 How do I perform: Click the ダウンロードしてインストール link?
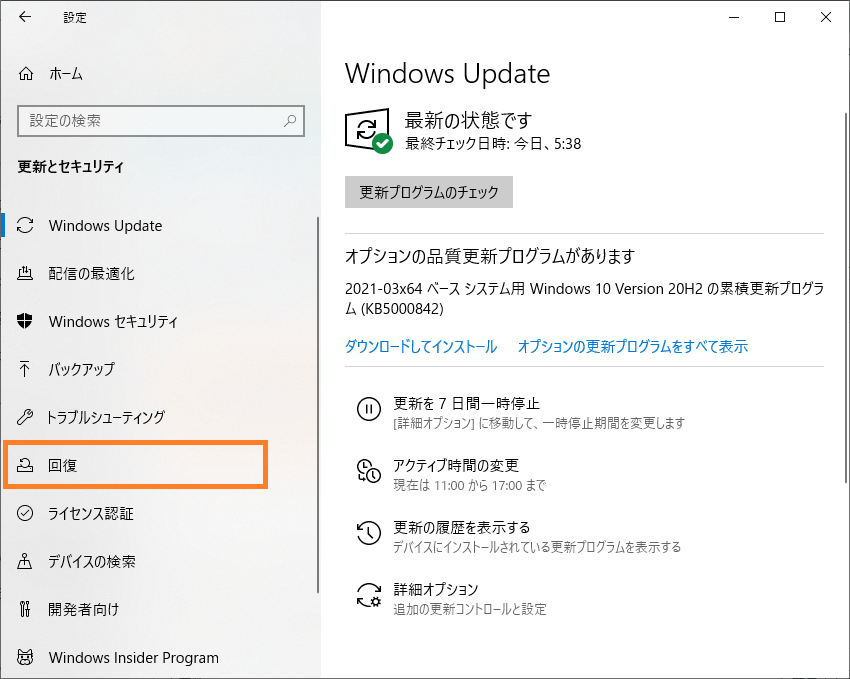[x=421, y=346]
